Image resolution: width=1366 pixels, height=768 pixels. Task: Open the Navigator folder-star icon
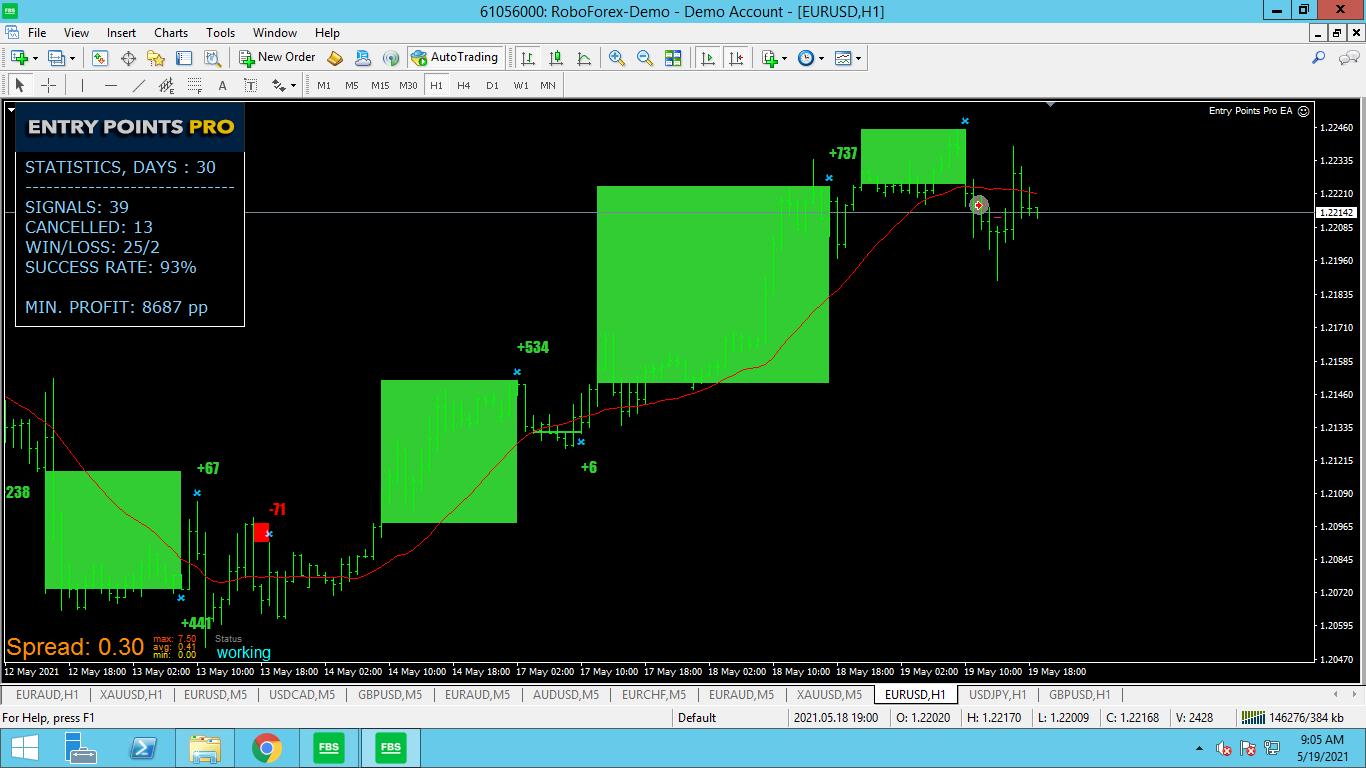156,58
